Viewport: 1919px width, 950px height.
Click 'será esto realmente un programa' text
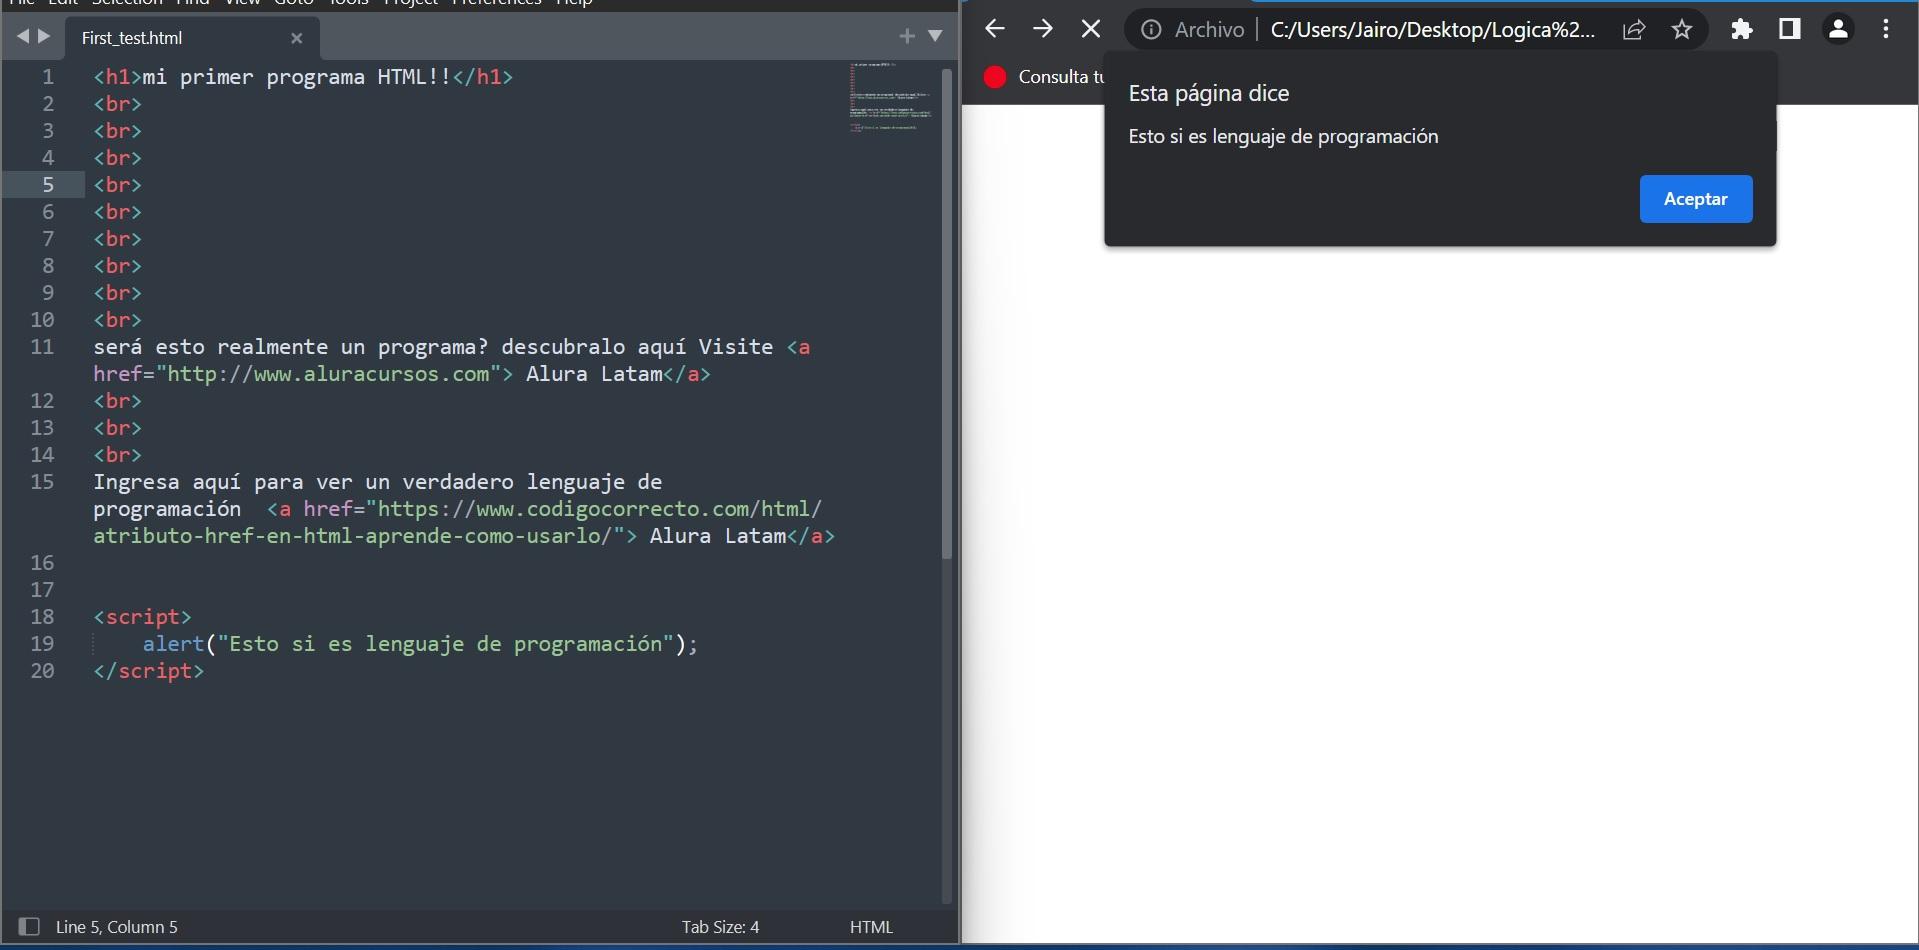click(291, 347)
